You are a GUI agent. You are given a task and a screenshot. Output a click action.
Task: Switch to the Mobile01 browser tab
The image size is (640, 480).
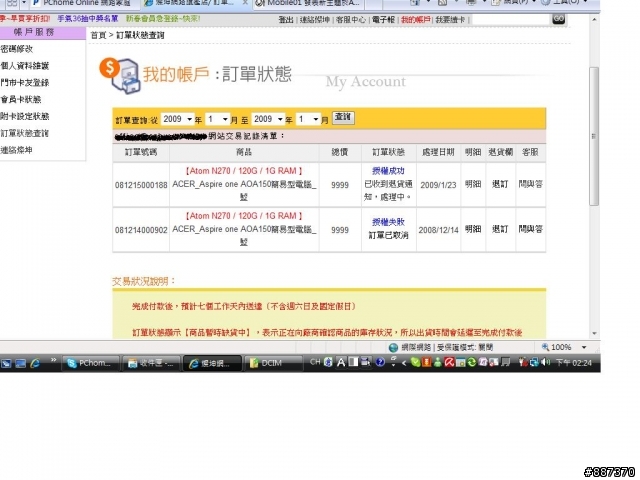(x=308, y=3)
